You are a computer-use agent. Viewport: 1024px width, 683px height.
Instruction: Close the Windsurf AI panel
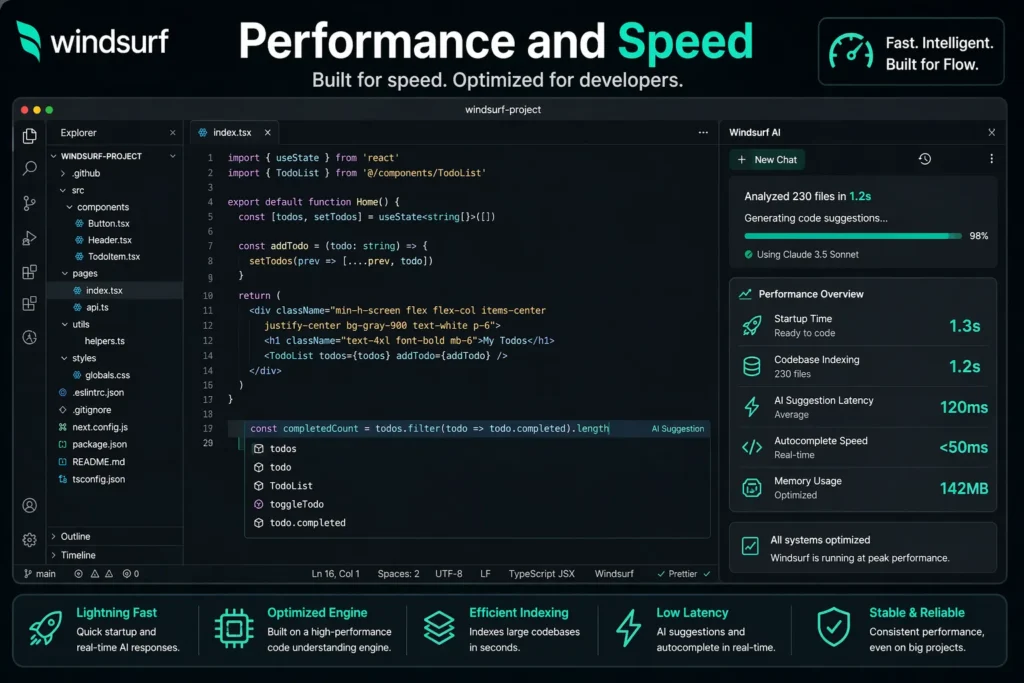[x=991, y=133]
